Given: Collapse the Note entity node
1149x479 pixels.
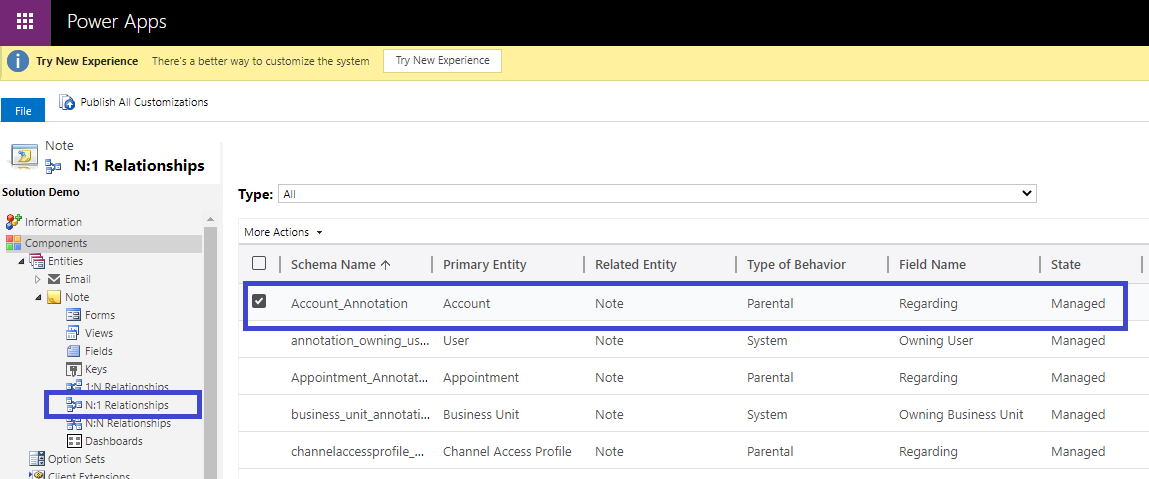Looking at the screenshot, I should click(38, 297).
